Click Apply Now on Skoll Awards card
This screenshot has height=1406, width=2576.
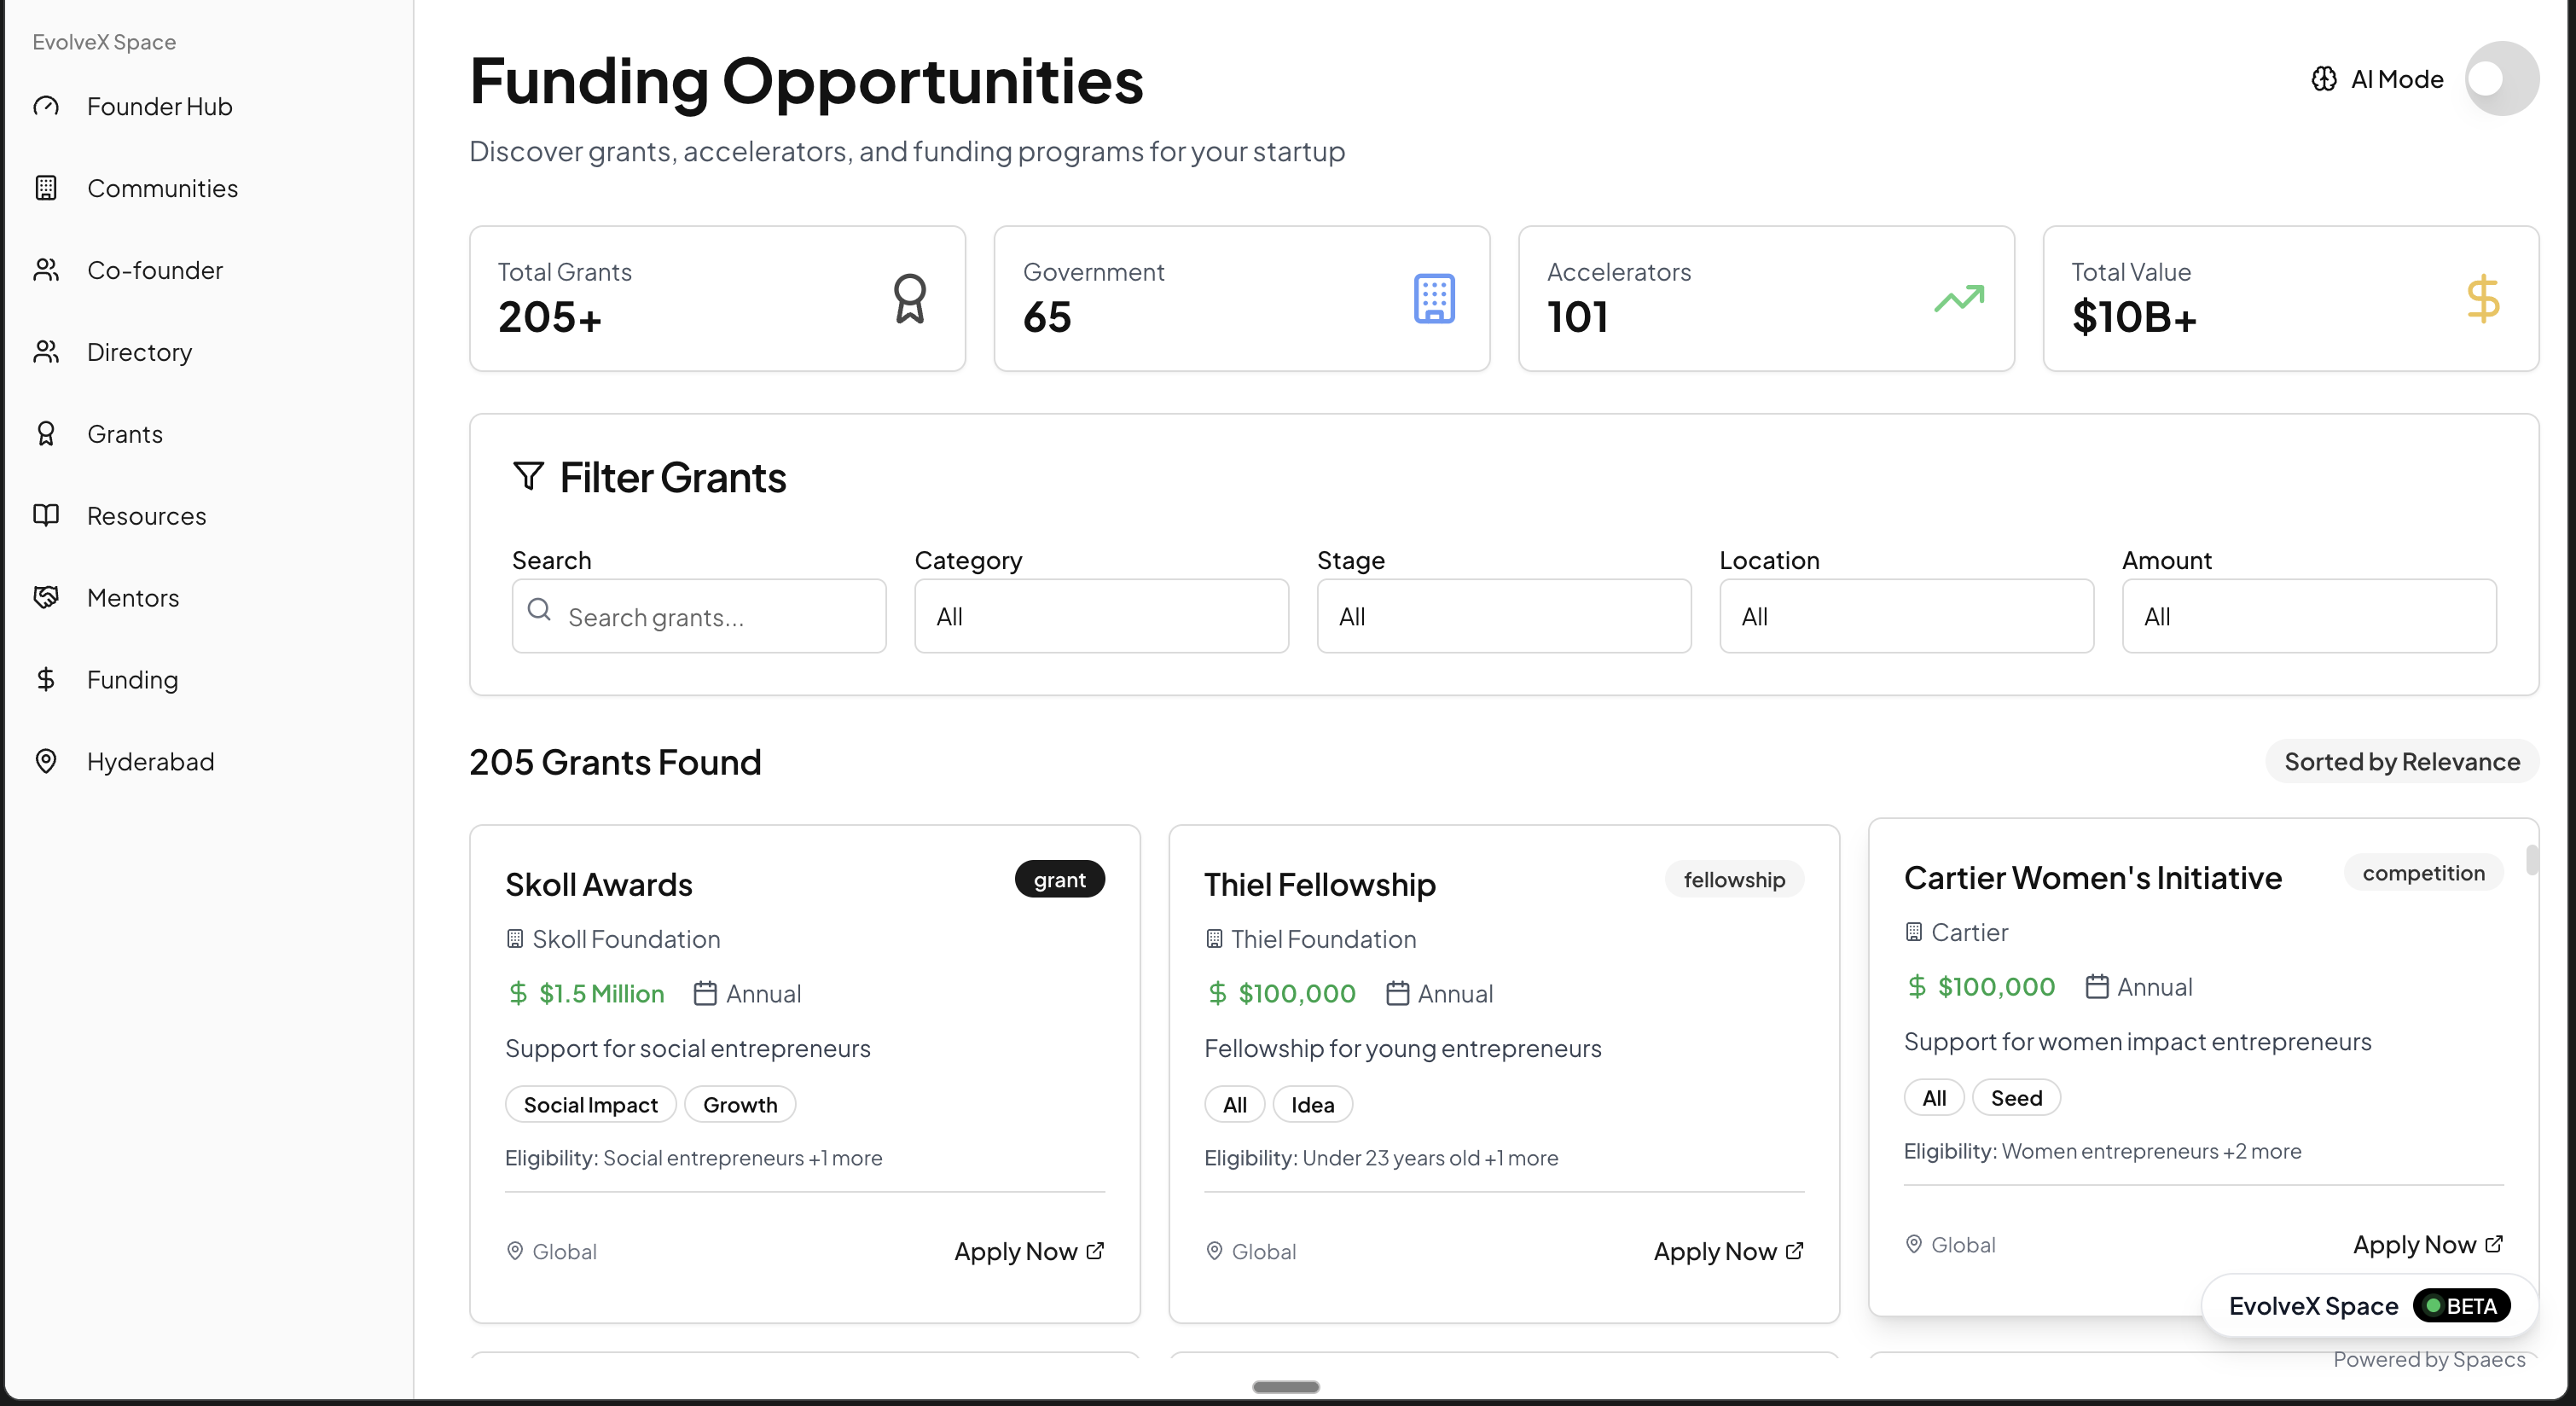[1028, 1251]
